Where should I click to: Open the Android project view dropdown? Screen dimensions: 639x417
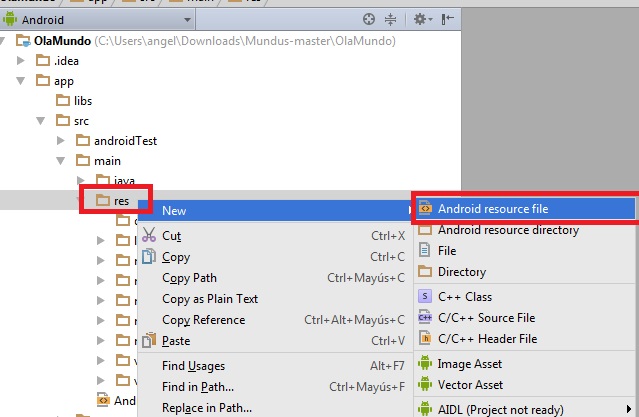tap(98, 20)
